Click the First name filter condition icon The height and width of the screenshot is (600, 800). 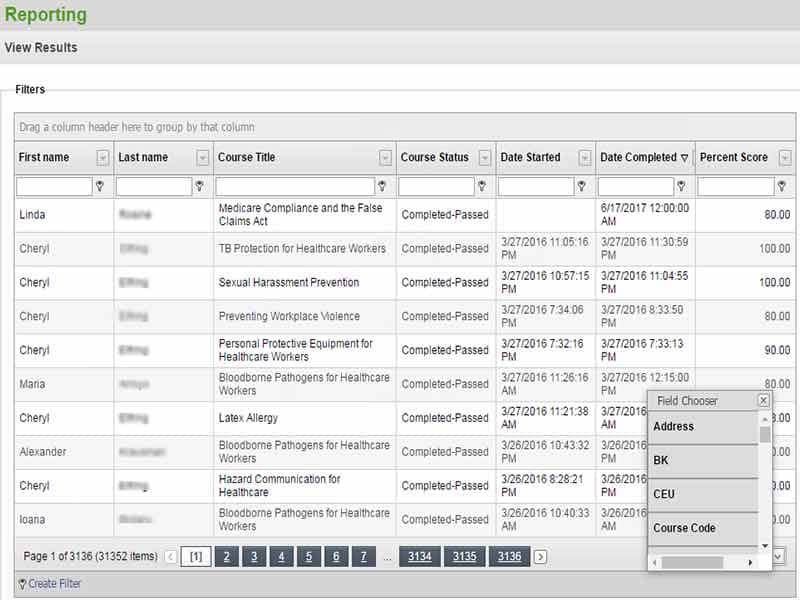99,186
